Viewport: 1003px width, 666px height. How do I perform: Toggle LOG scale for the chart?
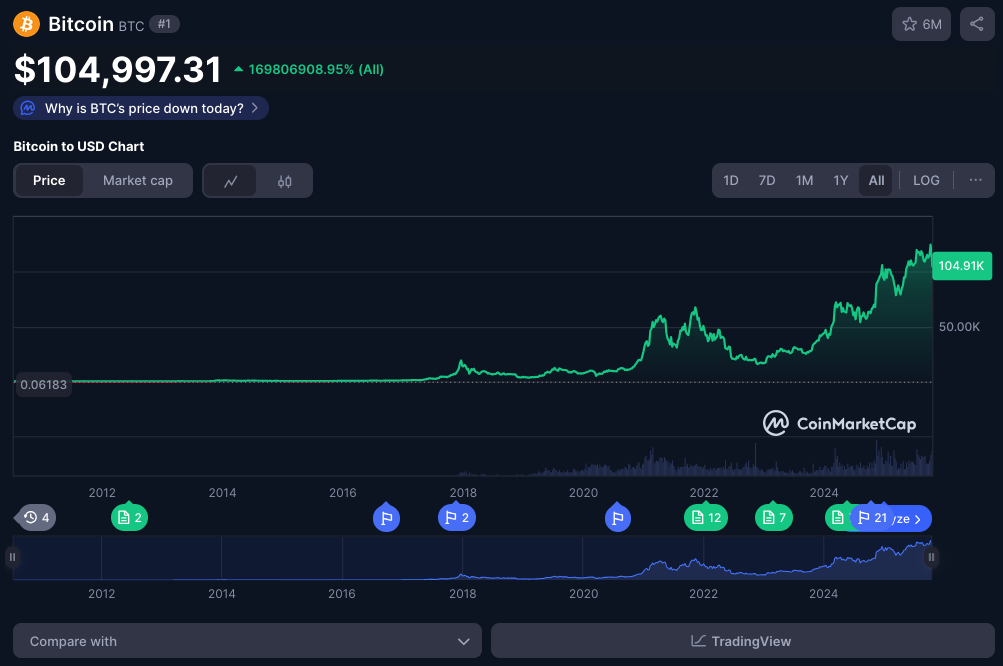[925, 180]
